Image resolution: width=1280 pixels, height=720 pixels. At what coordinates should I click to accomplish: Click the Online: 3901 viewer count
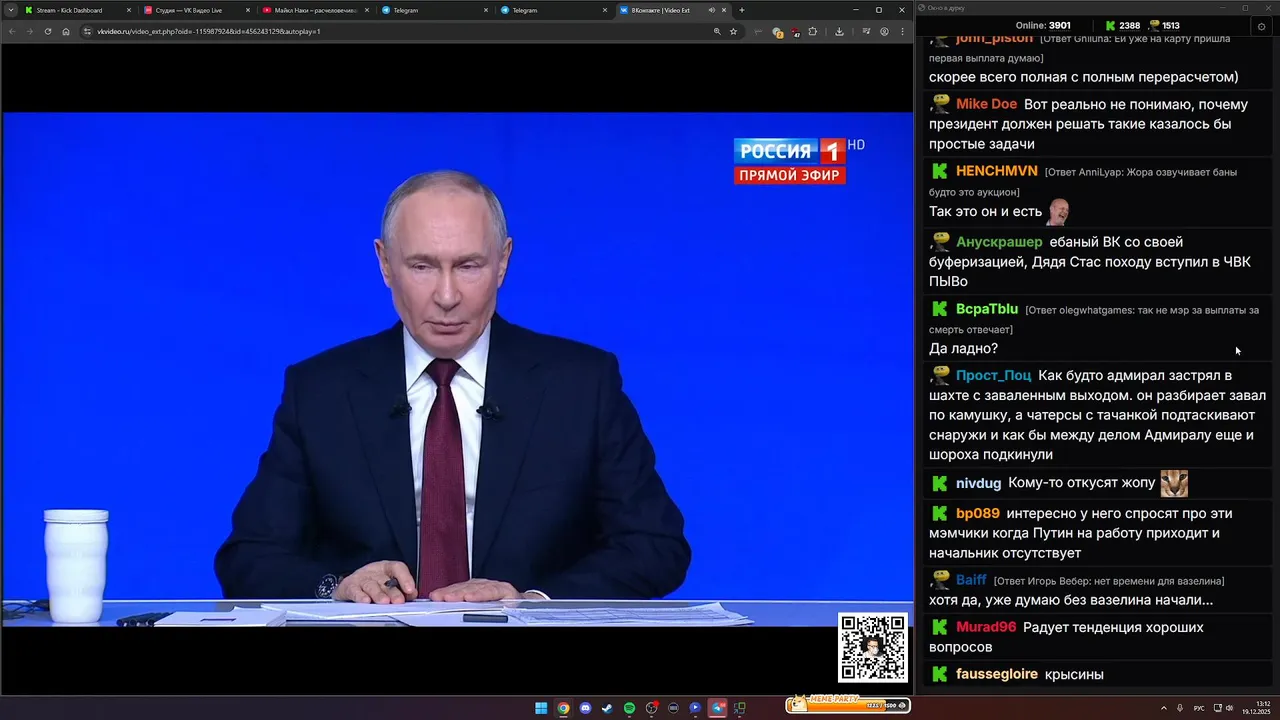click(x=1043, y=26)
